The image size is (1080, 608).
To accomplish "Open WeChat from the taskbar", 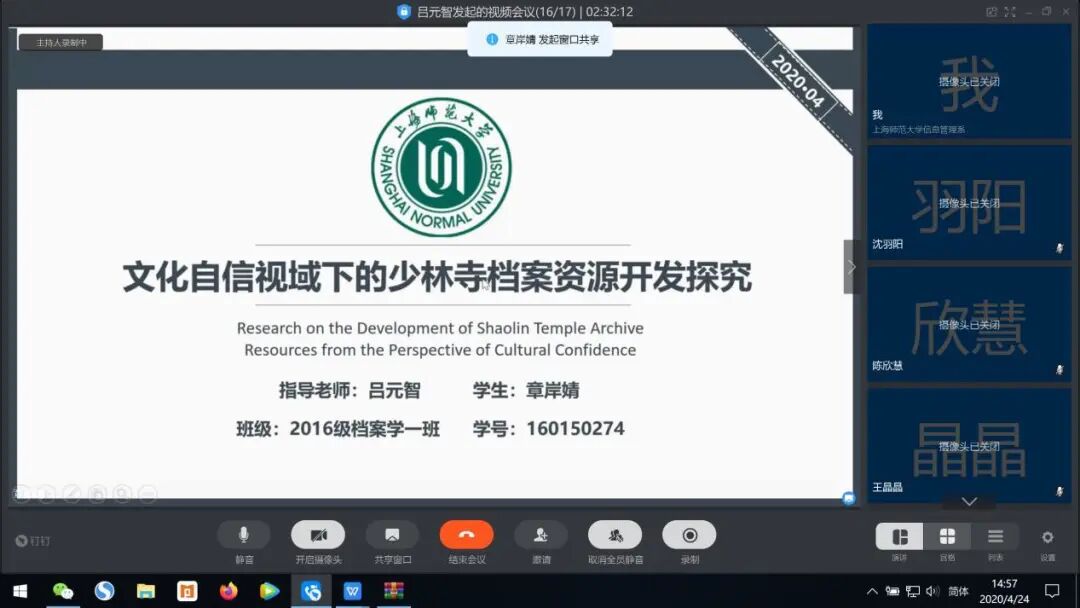I will coord(63,591).
